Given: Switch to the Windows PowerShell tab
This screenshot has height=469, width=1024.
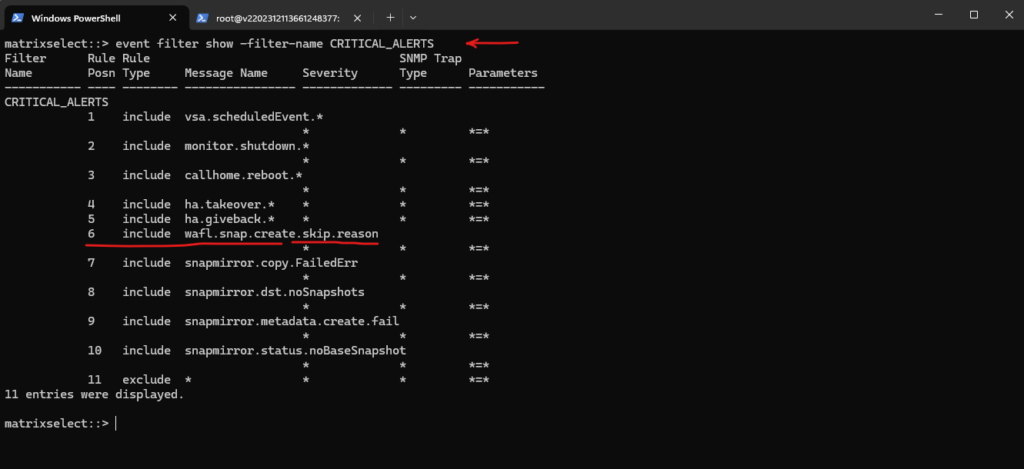Looking at the screenshot, I should click(97, 18).
